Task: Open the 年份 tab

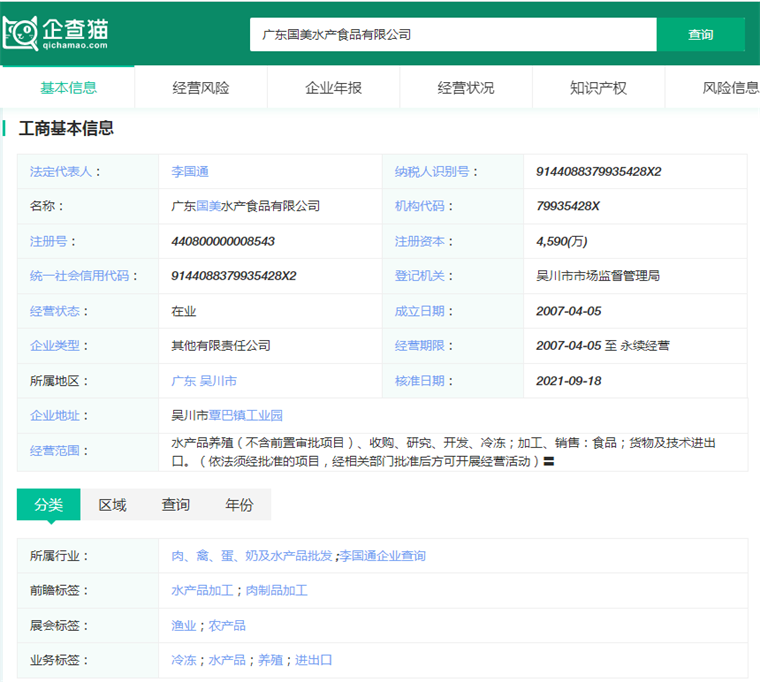Action: [239, 505]
